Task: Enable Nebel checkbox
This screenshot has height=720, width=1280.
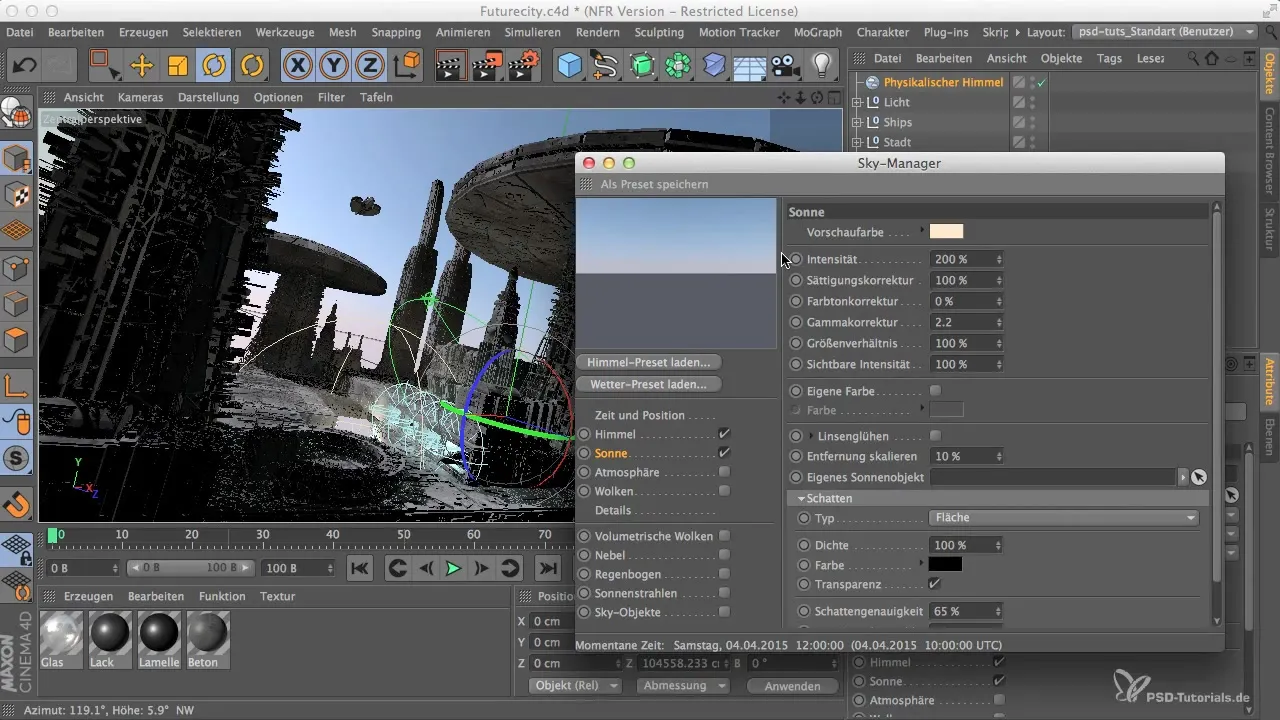Action: coord(724,555)
